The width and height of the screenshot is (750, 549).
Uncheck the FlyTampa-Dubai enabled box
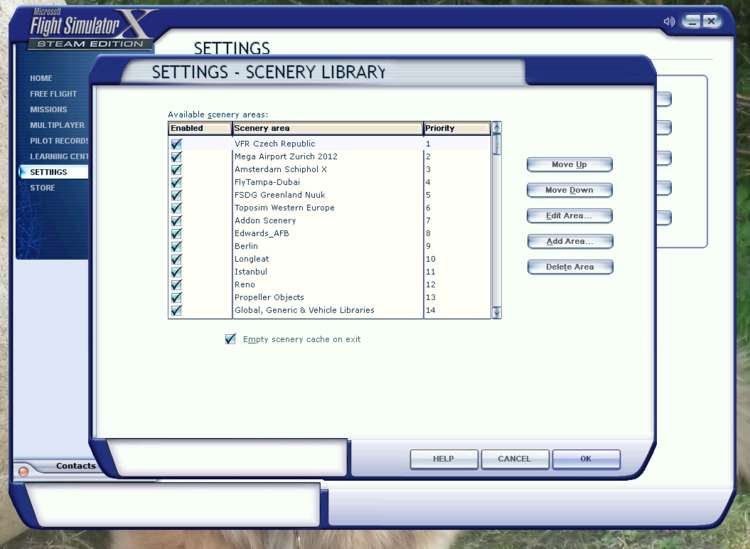[x=176, y=182]
